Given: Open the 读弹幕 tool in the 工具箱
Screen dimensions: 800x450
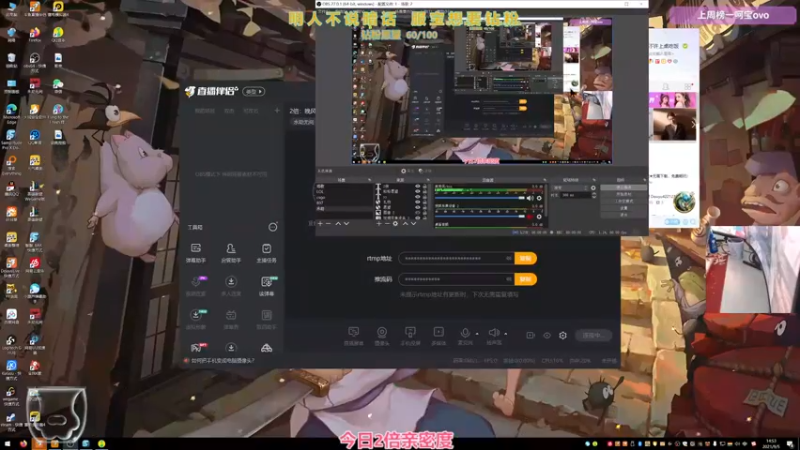Looking at the screenshot, I should [x=266, y=286].
